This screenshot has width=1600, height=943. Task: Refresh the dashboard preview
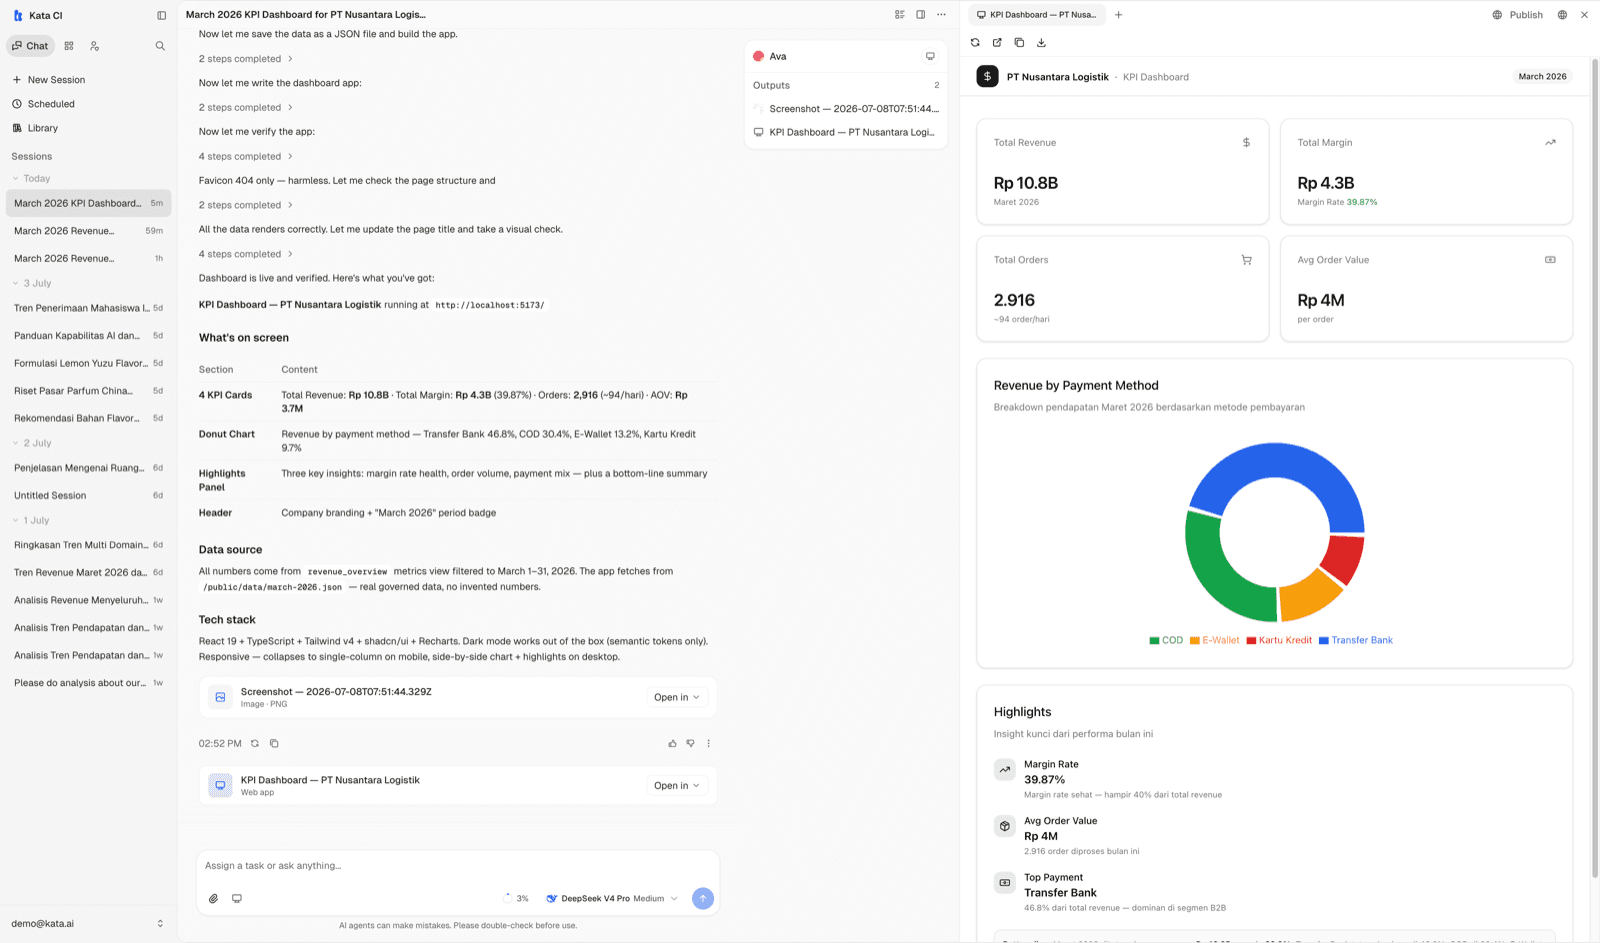[975, 42]
